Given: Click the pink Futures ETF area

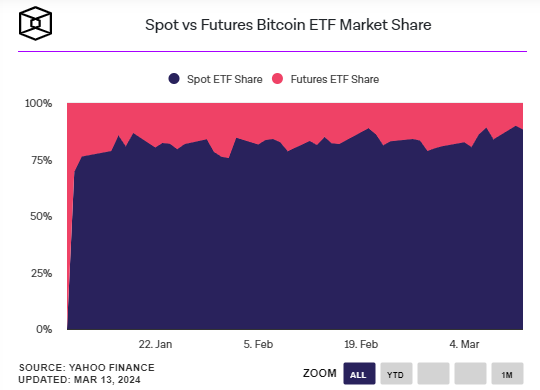Looking at the screenshot, I should click(295, 119).
